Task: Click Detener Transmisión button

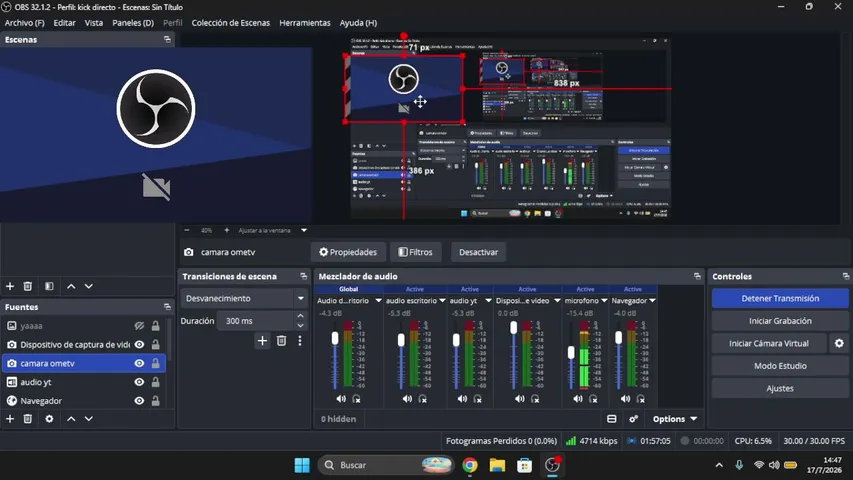Action: coord(780,298)
